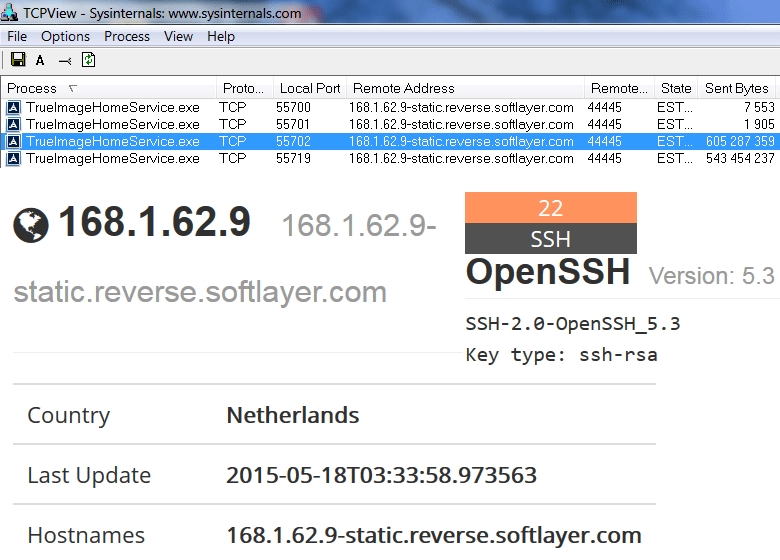
Task: Click the icon of the port 55701 process
Action: tap(13, 124)
